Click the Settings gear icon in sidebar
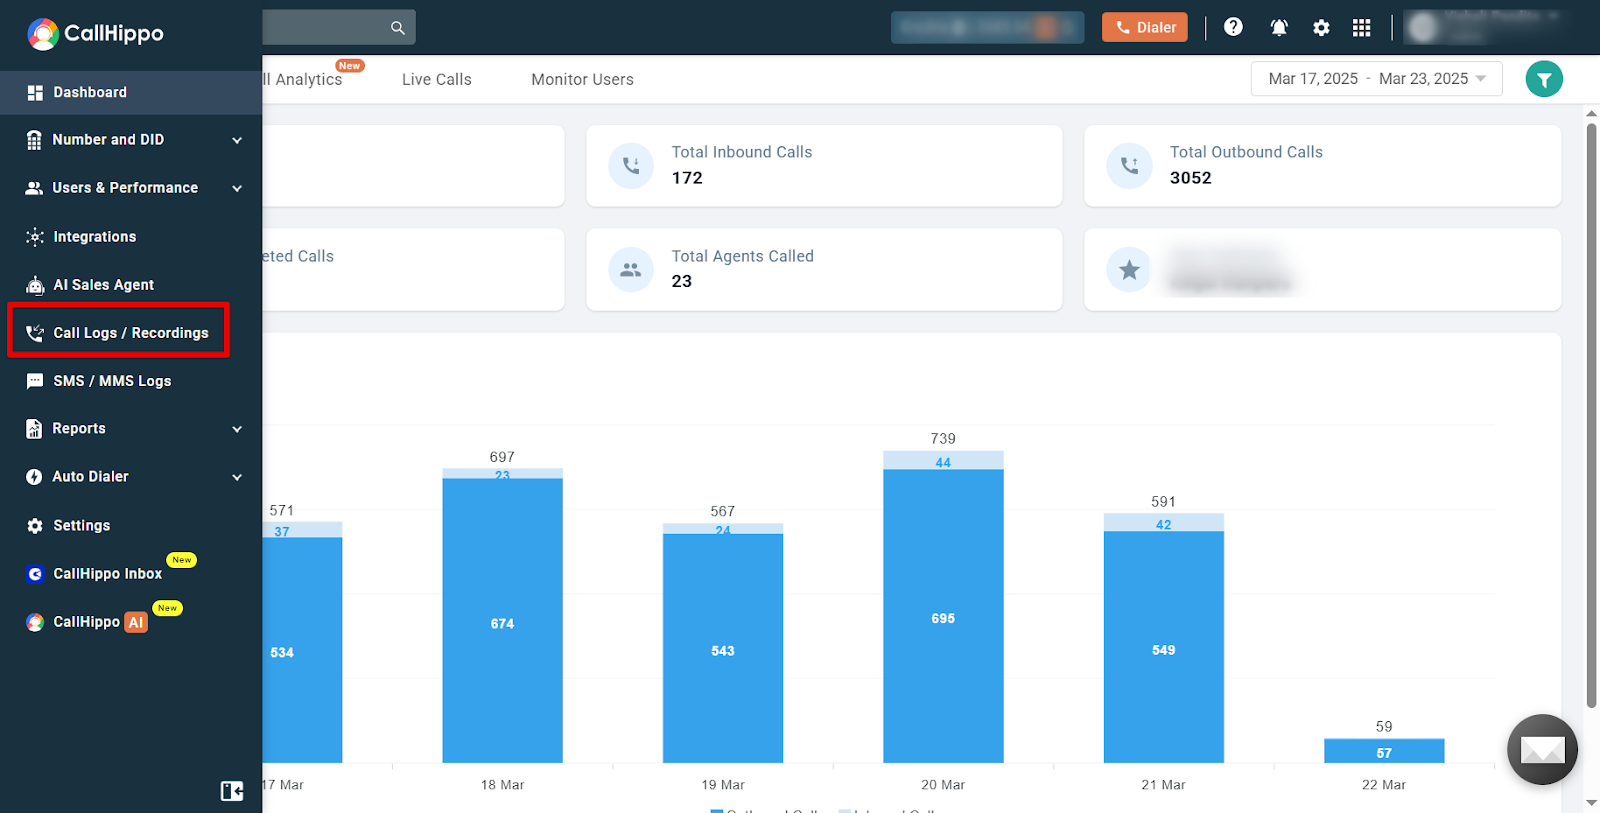 (35, 526)
